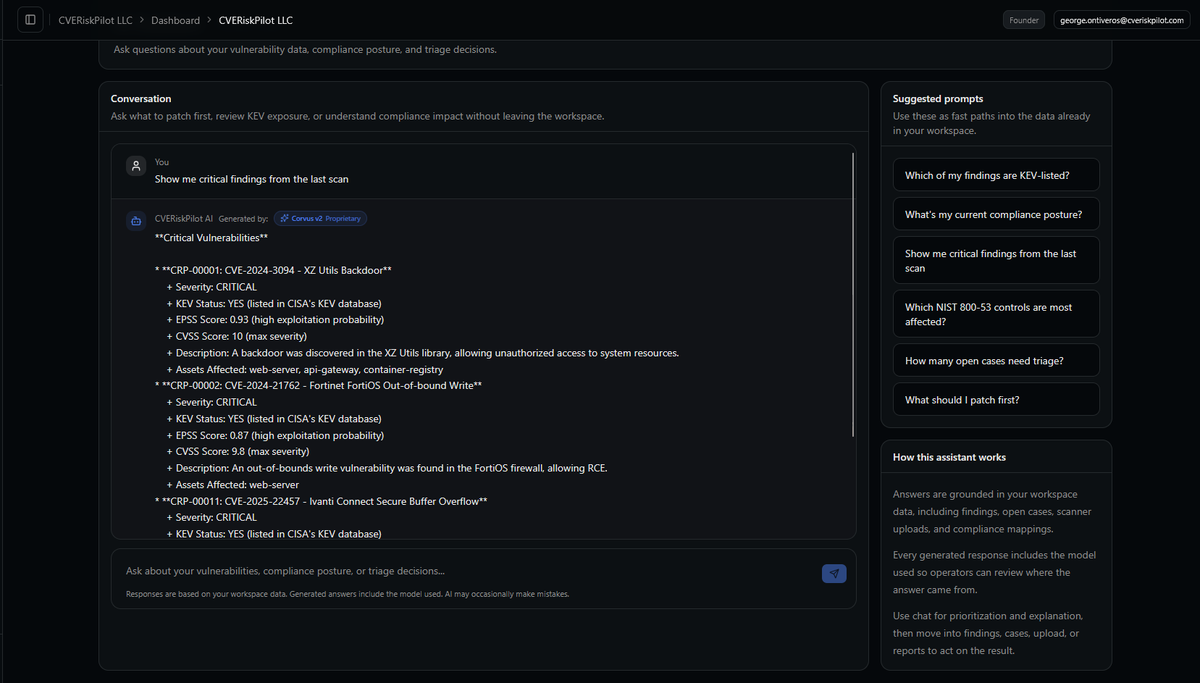Click the CRP-00001 XZ Utils Backdoor heading
The image size is (1200, 683).
pyautogui.click(x=273, y=270)
